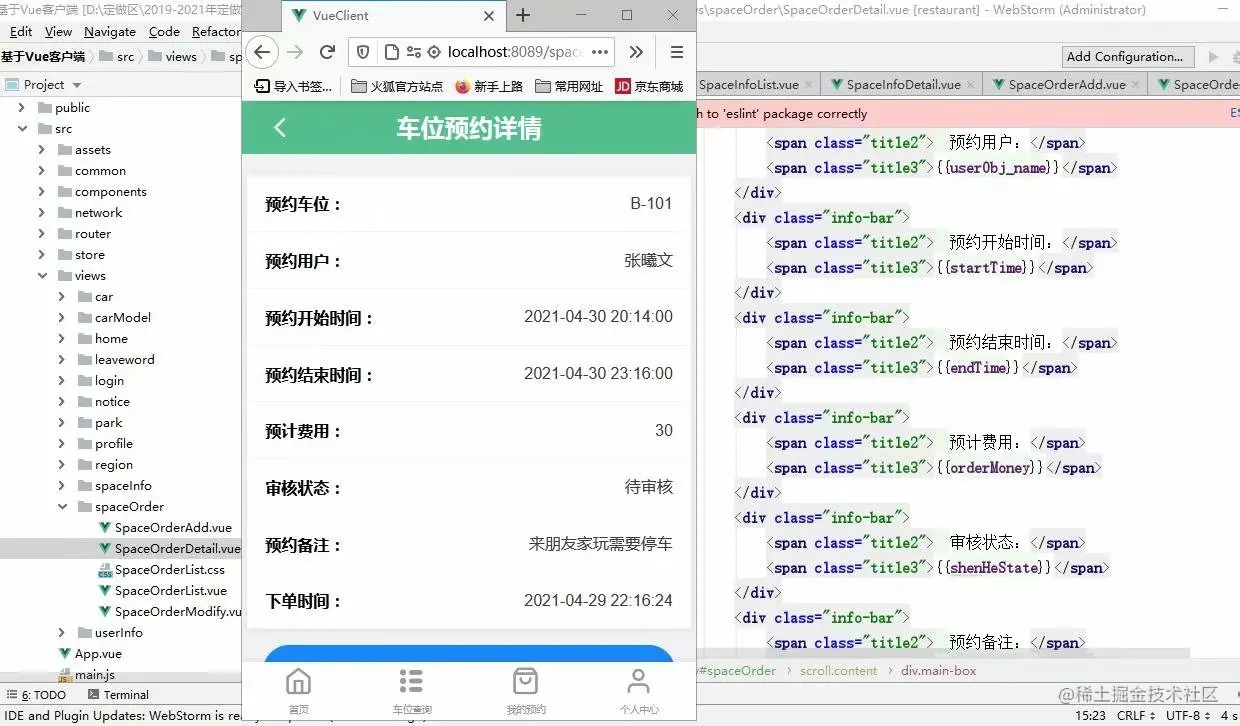The image size is (1240, 726).
Task: Click scroll.content editor breadcrumb
Action: tap(838, 671)
